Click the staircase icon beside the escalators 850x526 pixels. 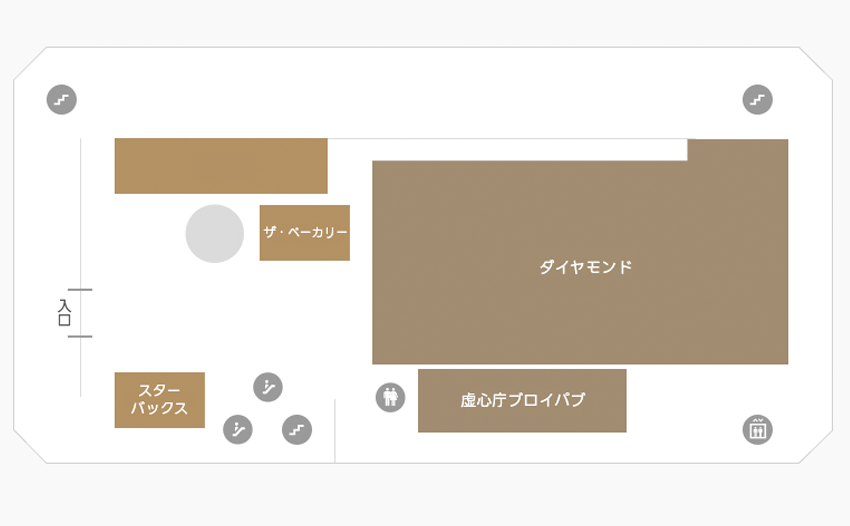point(297,429)
